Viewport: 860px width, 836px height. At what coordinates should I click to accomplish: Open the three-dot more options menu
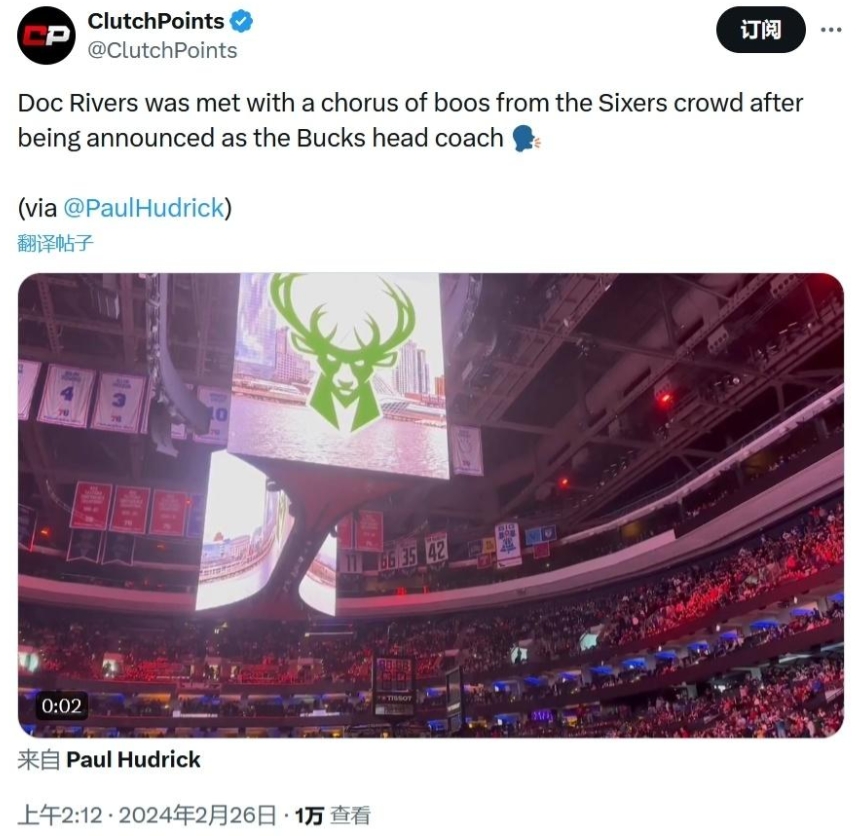(x=831, y=30)
